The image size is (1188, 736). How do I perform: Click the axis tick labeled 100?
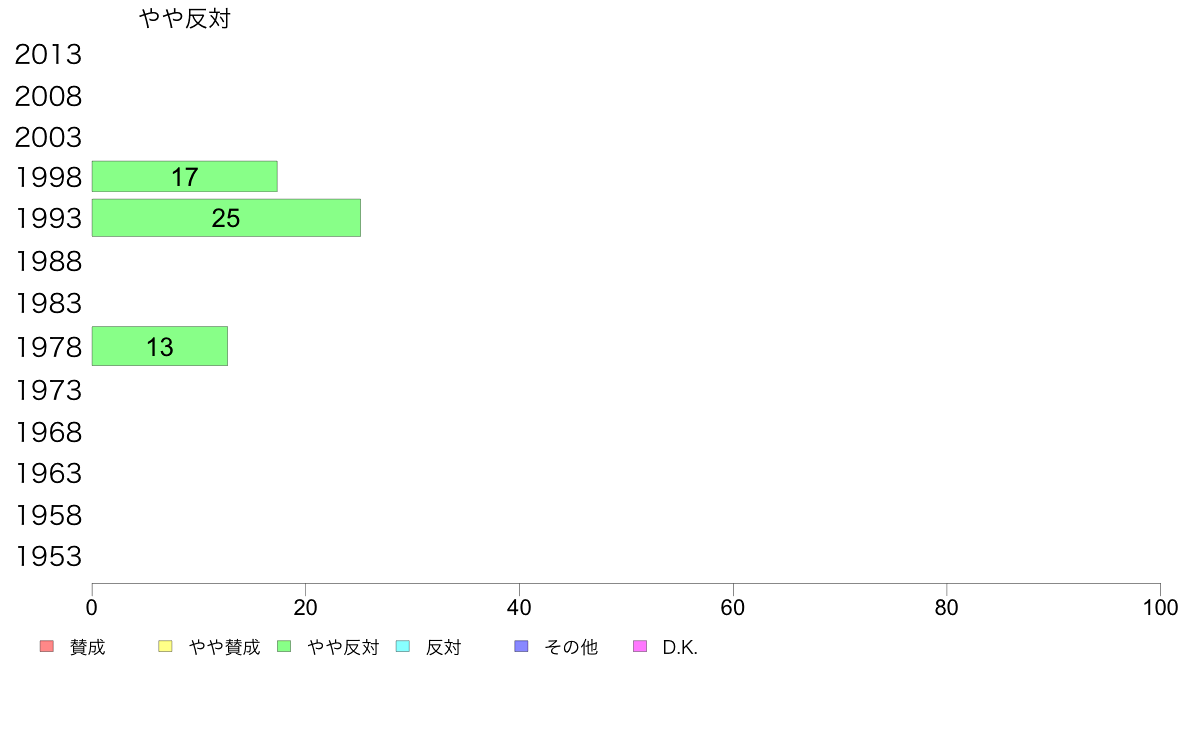1160,607
